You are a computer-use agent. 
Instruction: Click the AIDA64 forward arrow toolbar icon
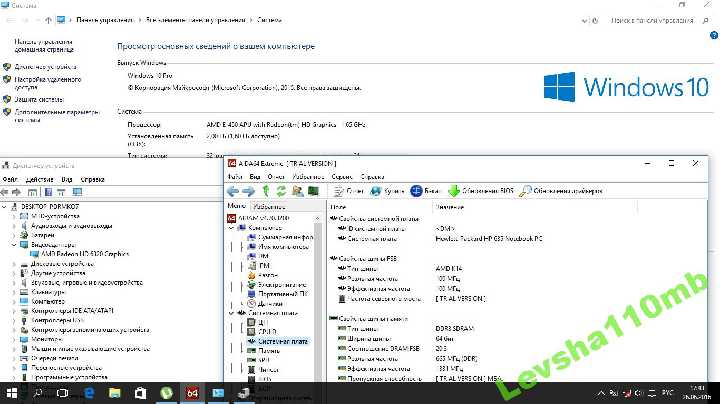pyautogui.click(x=248, y=191)
